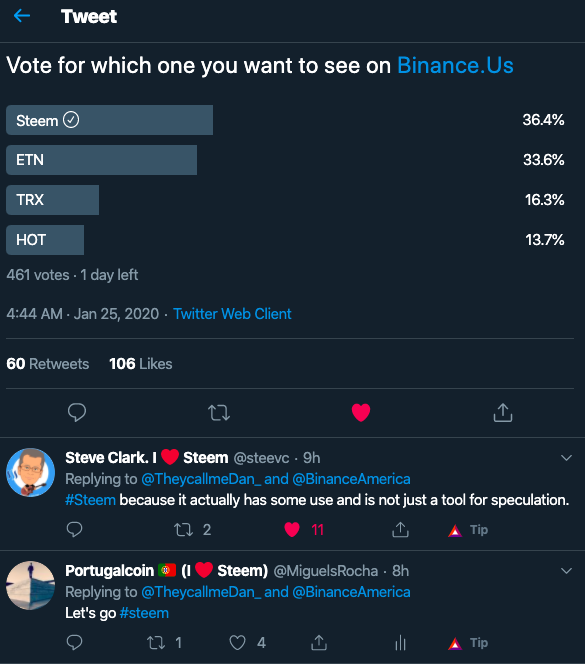The image size is (585, 664).
Task: Go back using the arrow icon
Action: pyautogui.click(x=22, y=16)
